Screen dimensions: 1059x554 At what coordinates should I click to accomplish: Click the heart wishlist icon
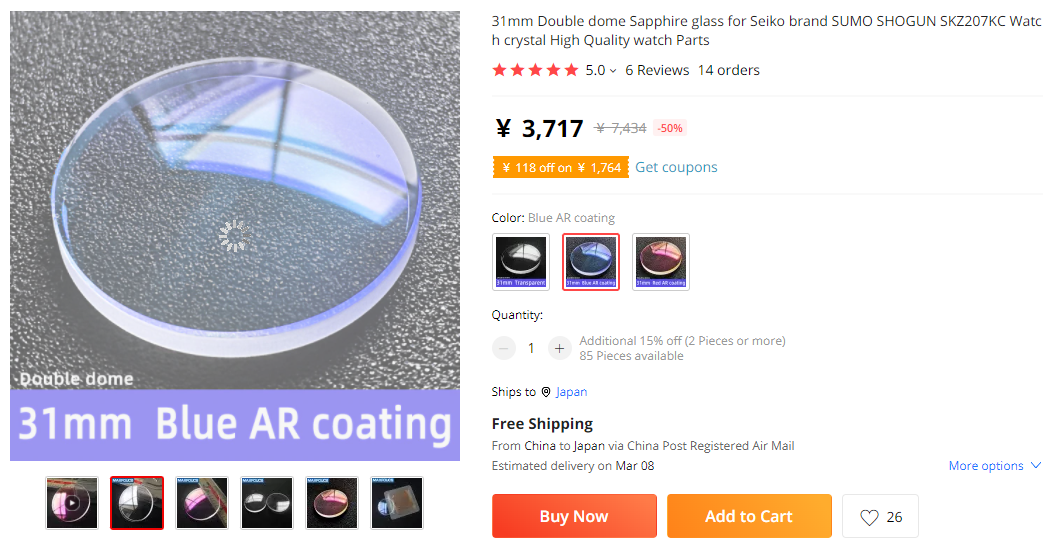(x=869, y=518)
